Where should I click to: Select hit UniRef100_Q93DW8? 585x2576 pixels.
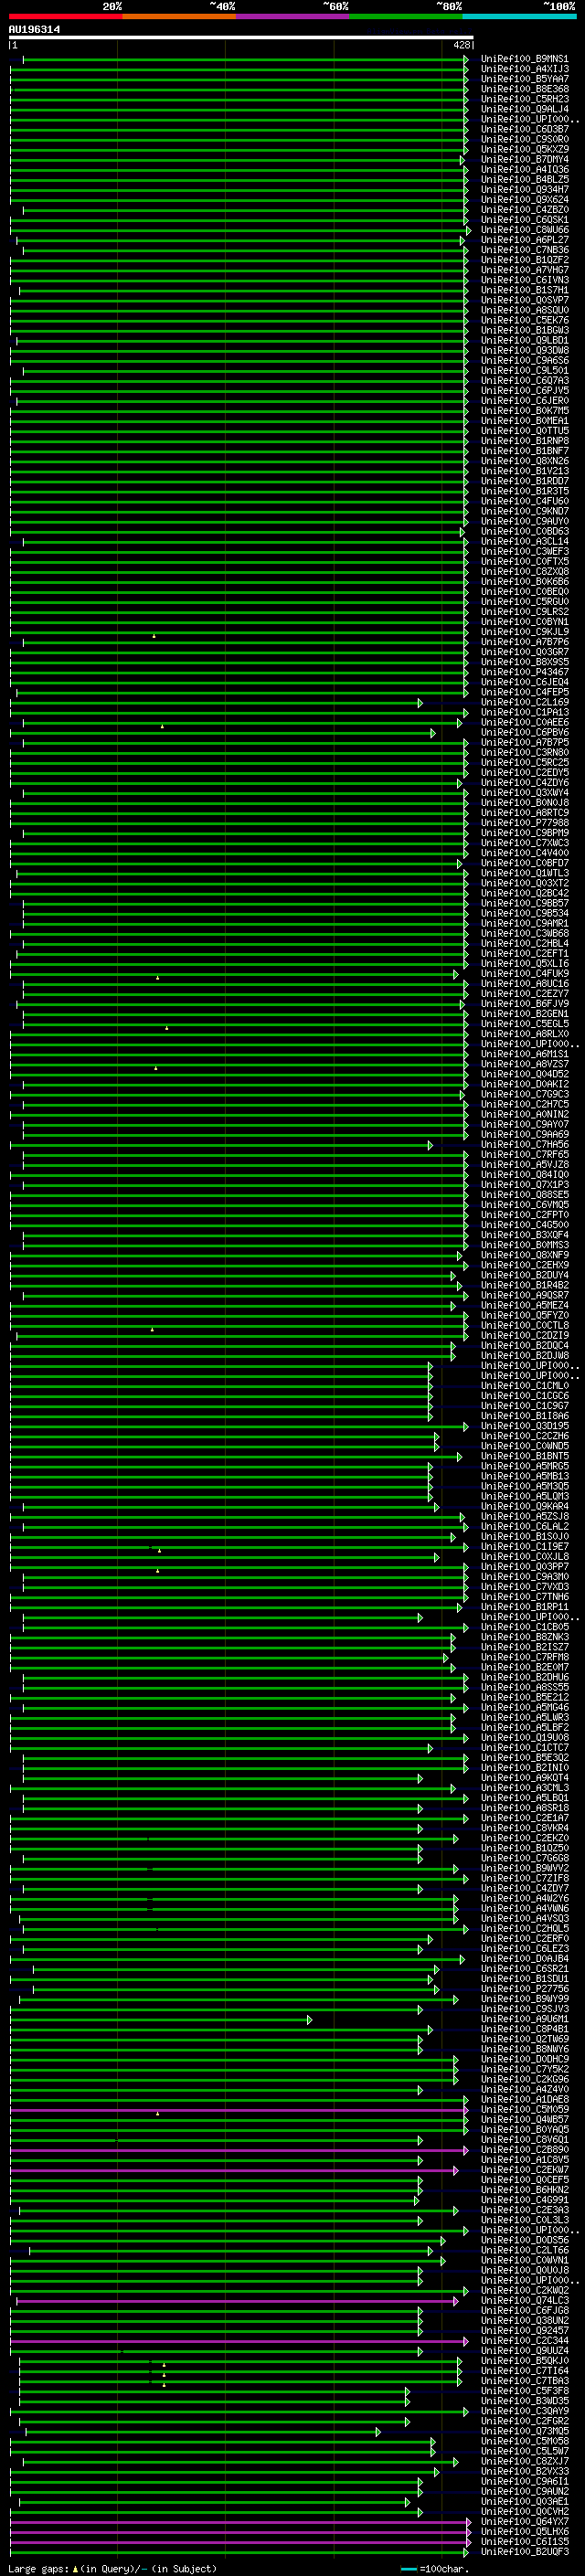[524, 351]
